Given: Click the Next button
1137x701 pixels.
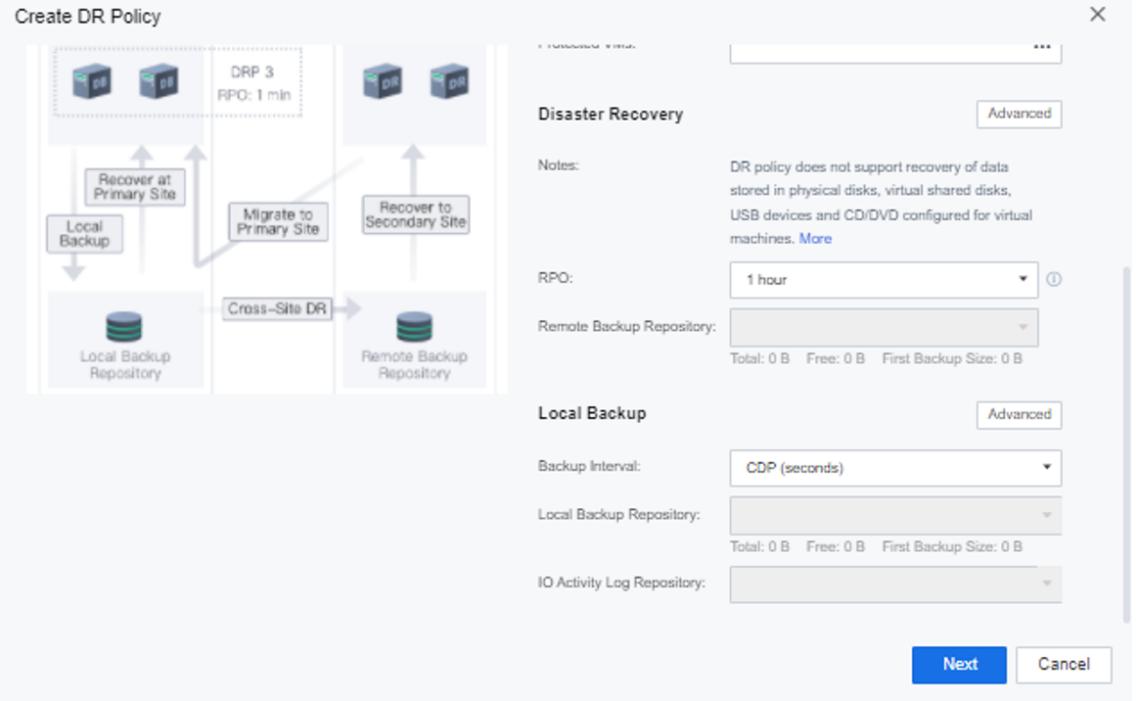Looking at the screenshot, I should click(x=959, y=664).
